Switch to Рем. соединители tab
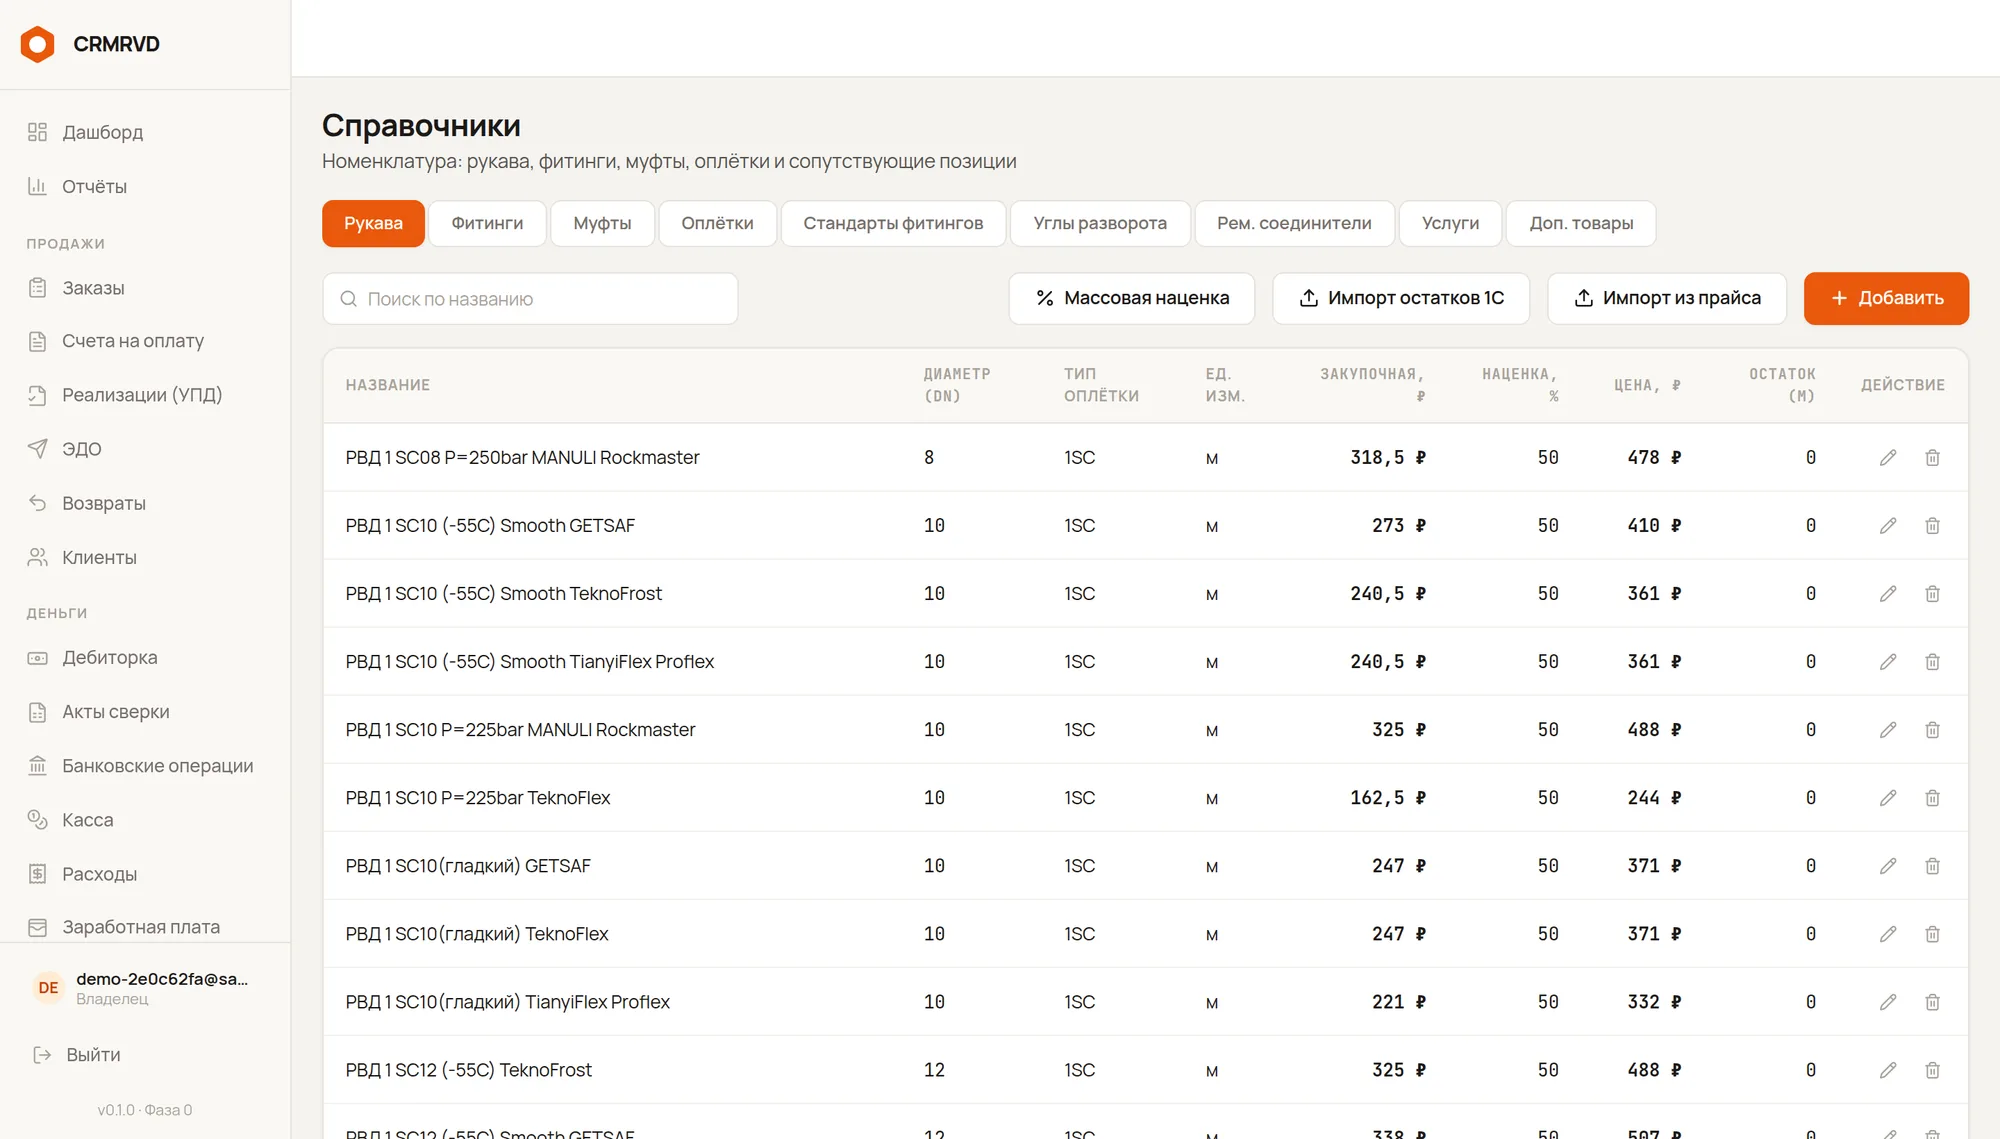The height and width of the screenshot is (1139, 2000). point(1294,223)
